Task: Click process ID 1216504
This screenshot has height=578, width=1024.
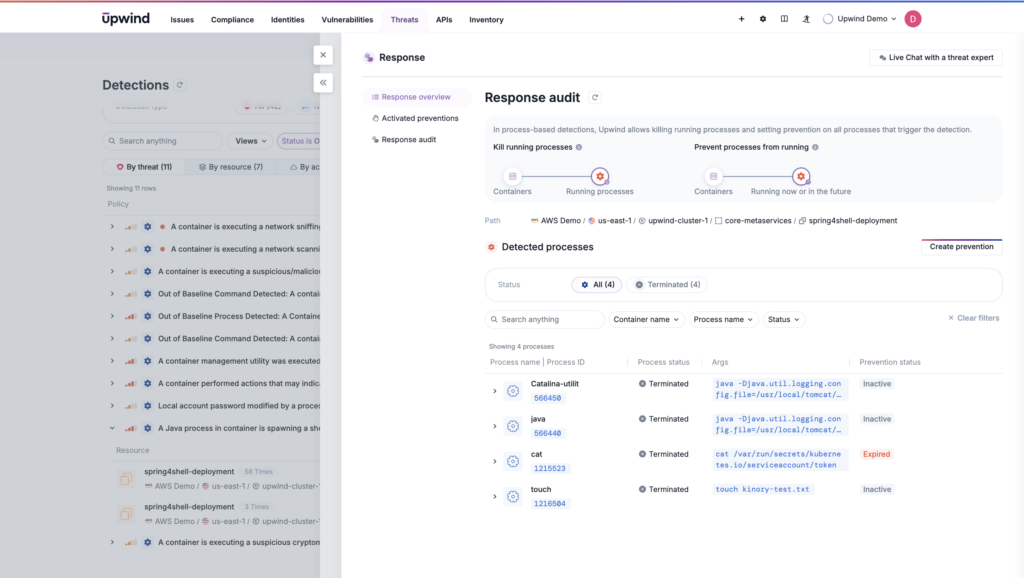Action: click(549, 504)
